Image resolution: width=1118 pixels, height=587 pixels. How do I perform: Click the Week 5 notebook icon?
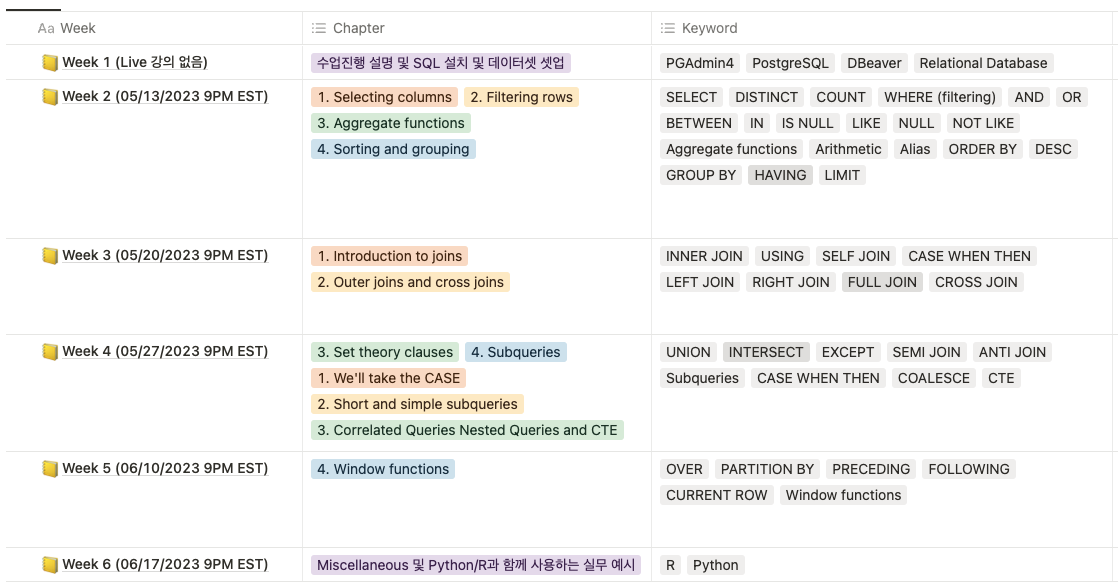coord(49,469)
